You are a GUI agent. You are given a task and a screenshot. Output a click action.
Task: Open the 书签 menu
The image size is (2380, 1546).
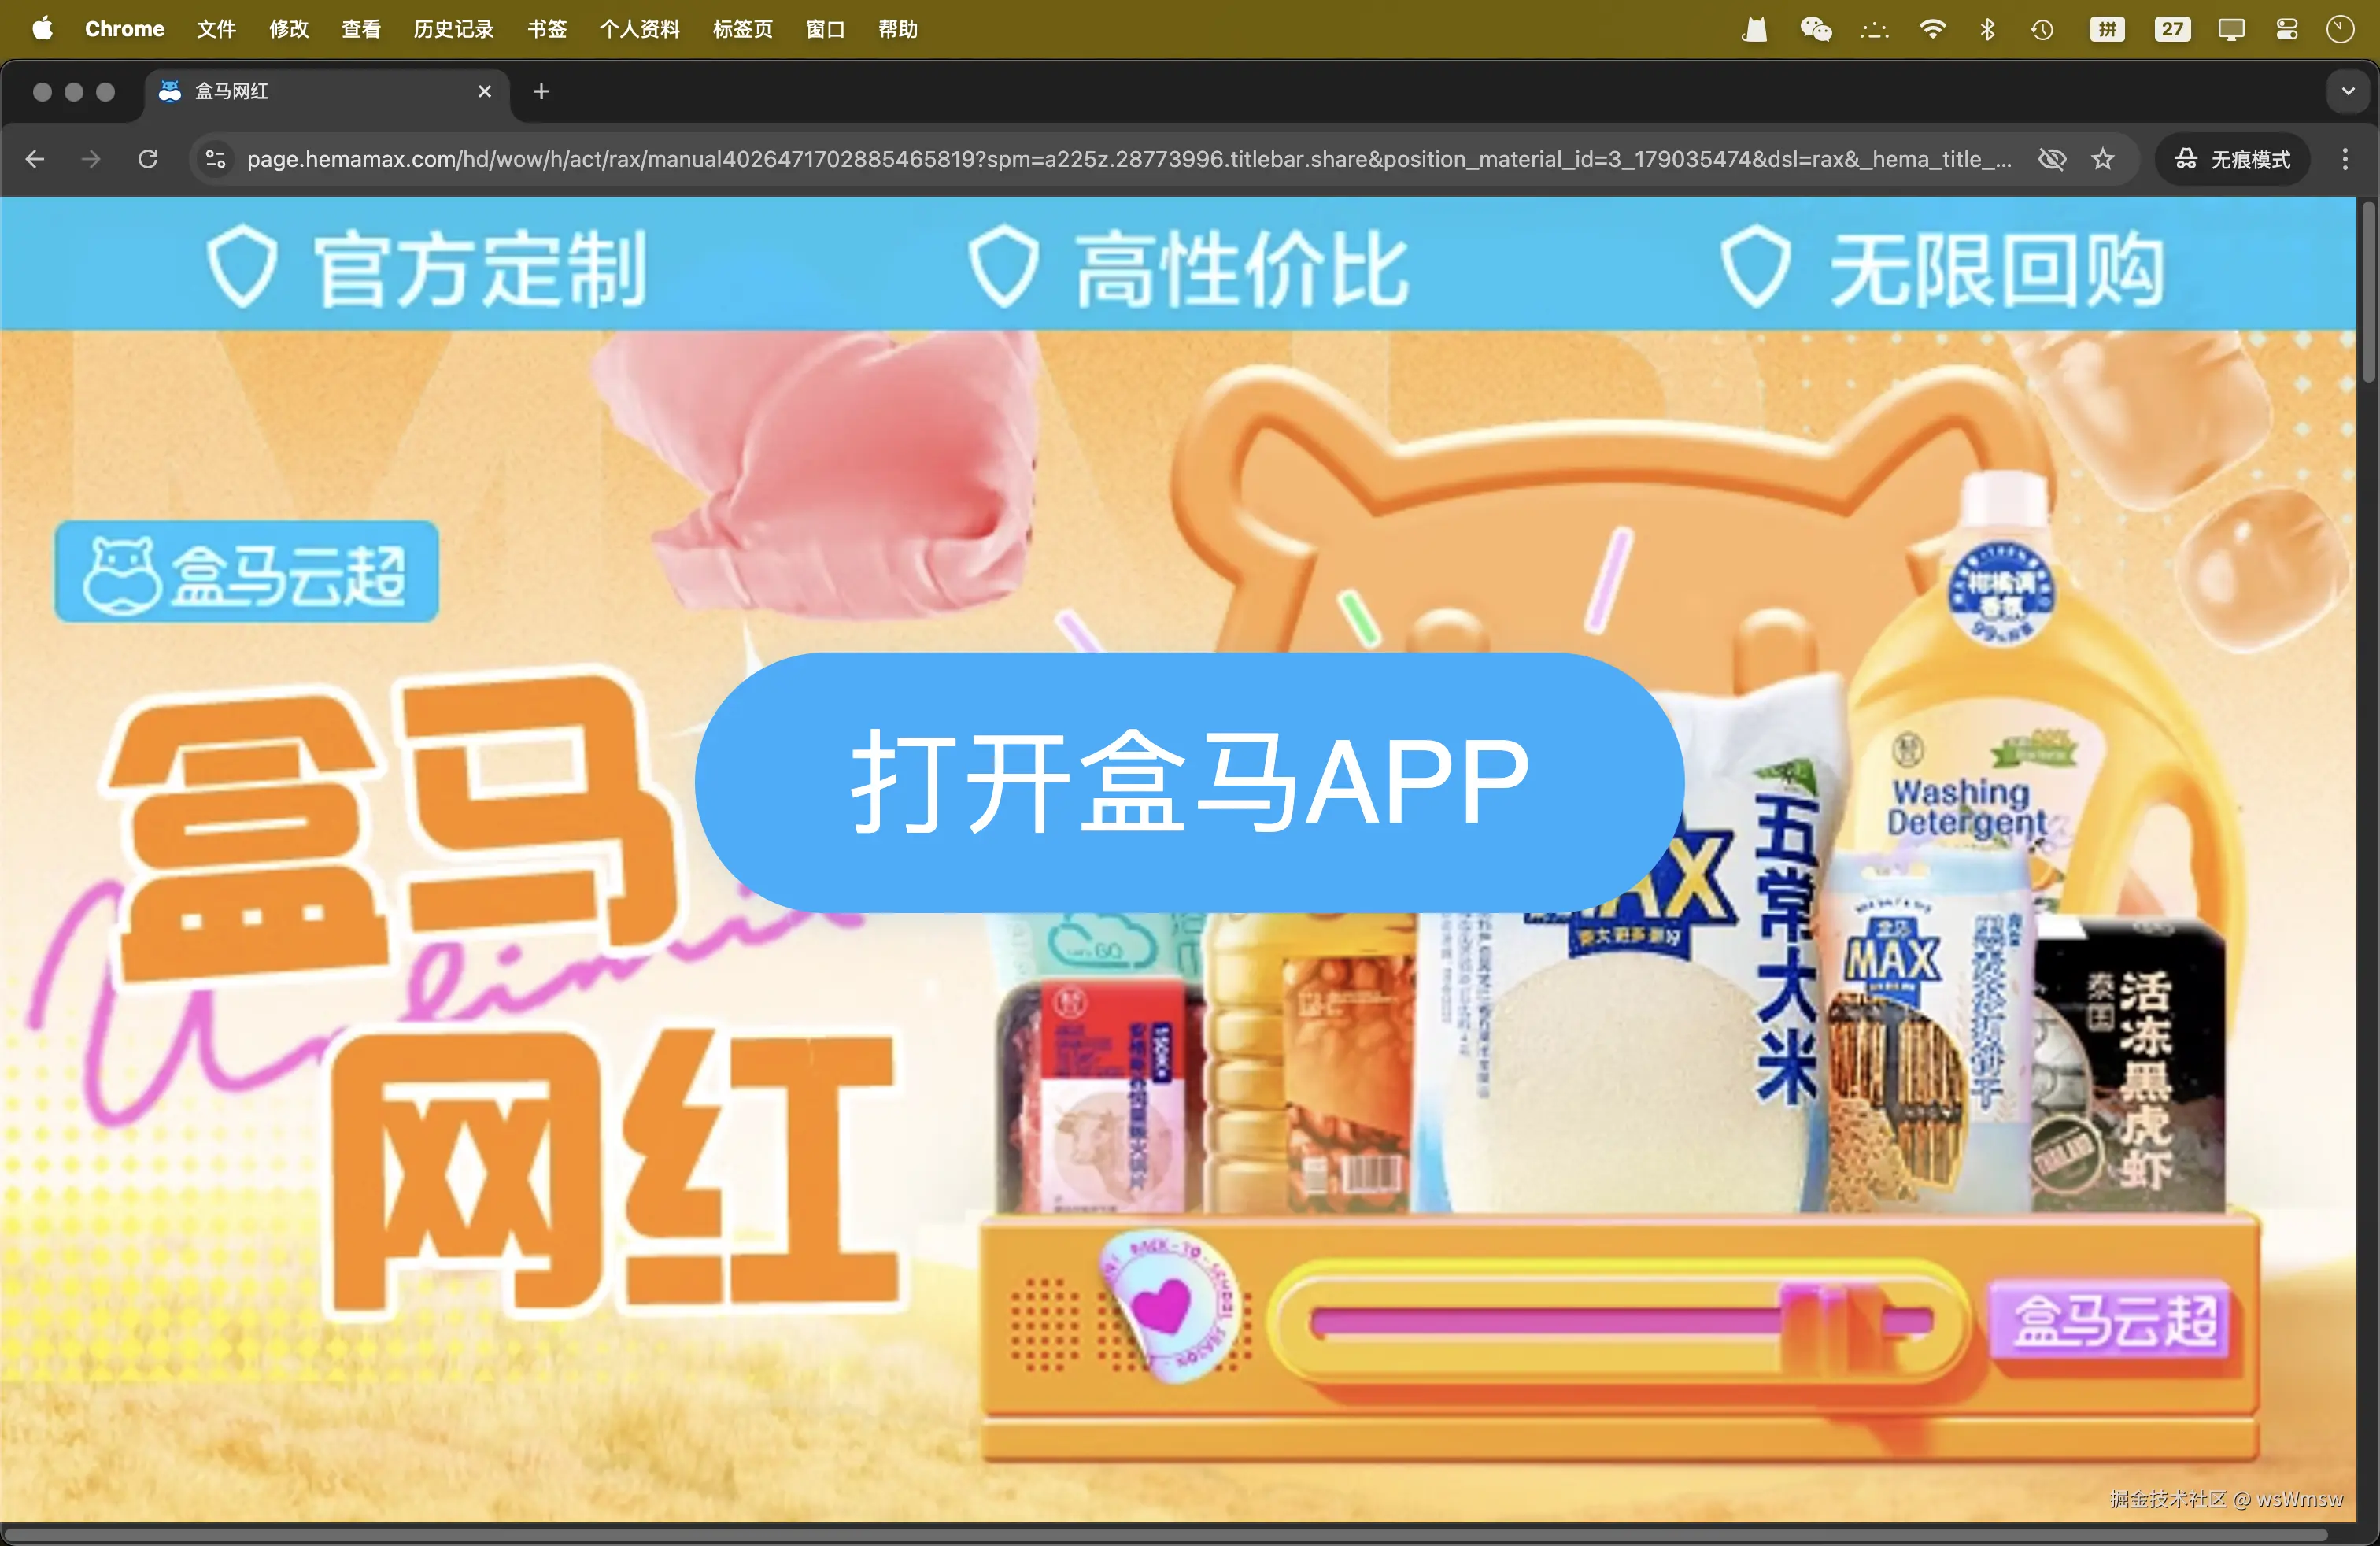546,29
